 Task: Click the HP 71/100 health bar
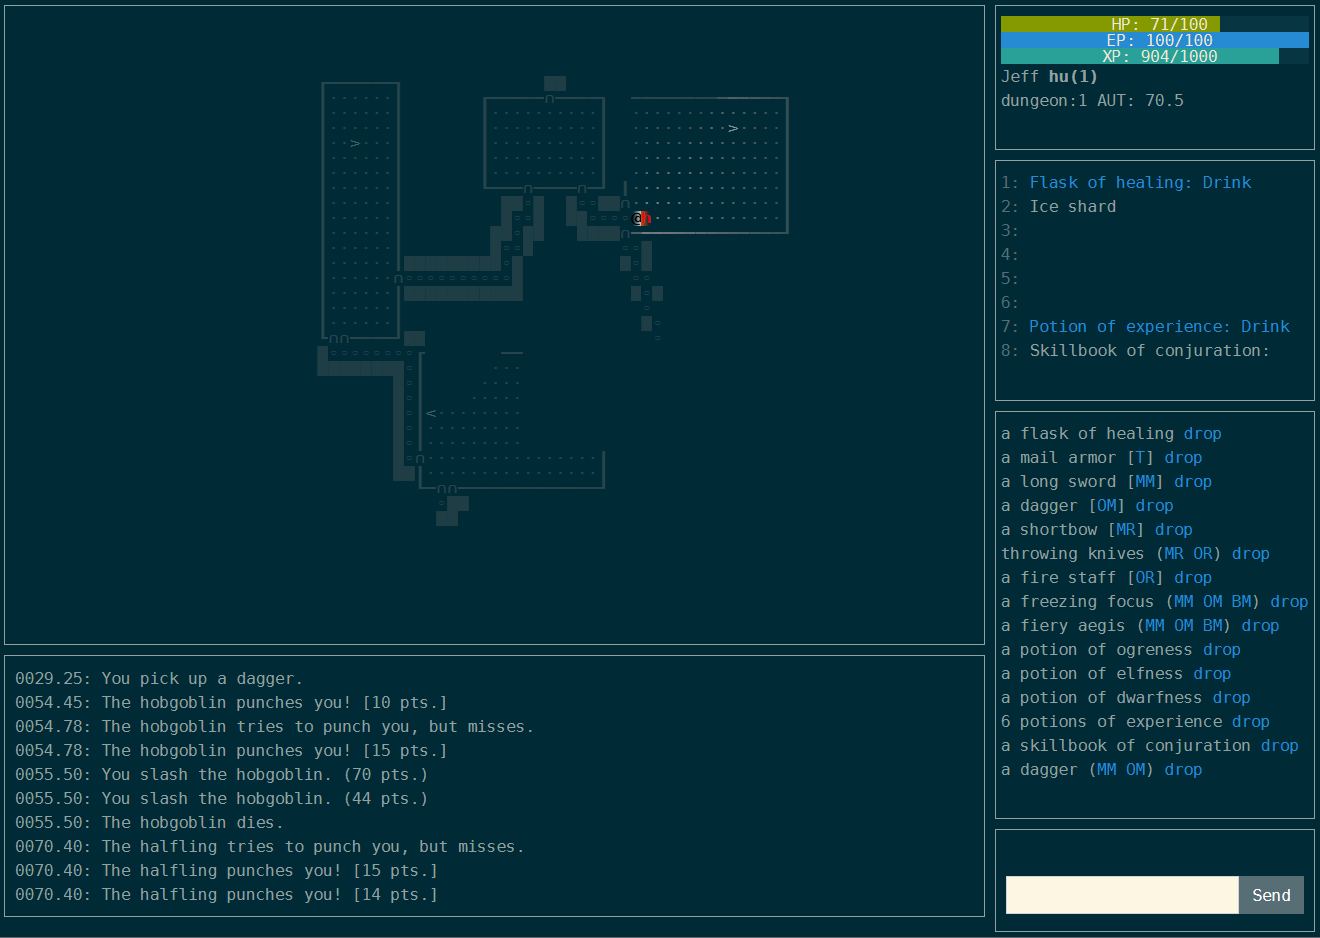(x=1155, y=24)
